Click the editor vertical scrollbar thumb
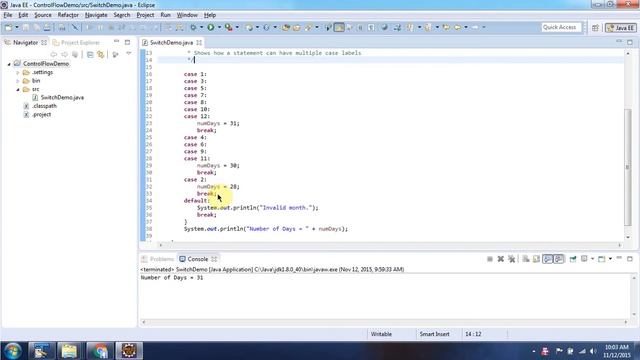Image resolution: width=640 pixels, height=360 pixels. pos(628,167)
